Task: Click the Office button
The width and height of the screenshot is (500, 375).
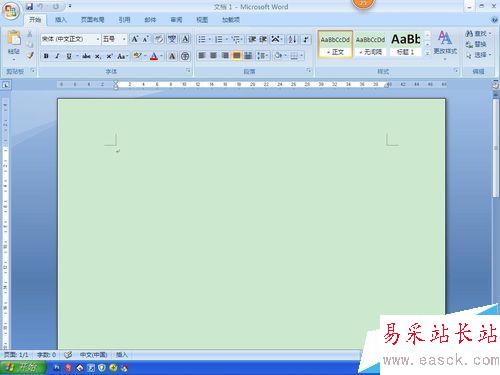Action: 11,11
